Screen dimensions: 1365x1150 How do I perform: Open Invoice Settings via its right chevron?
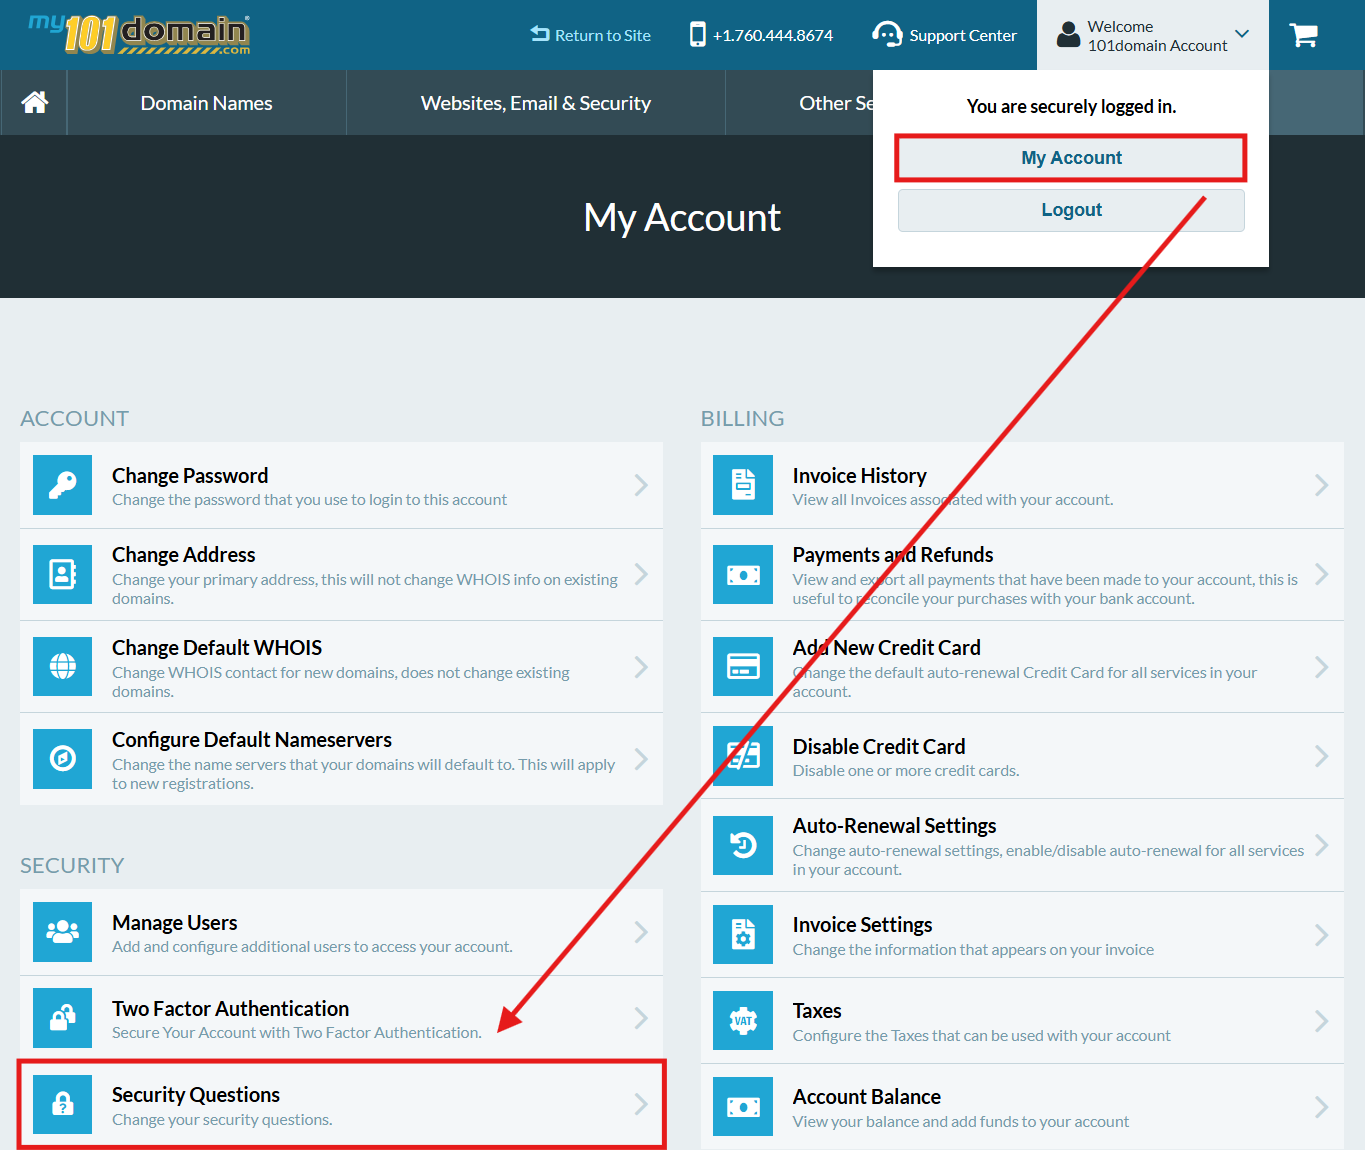click(1321, 935)
